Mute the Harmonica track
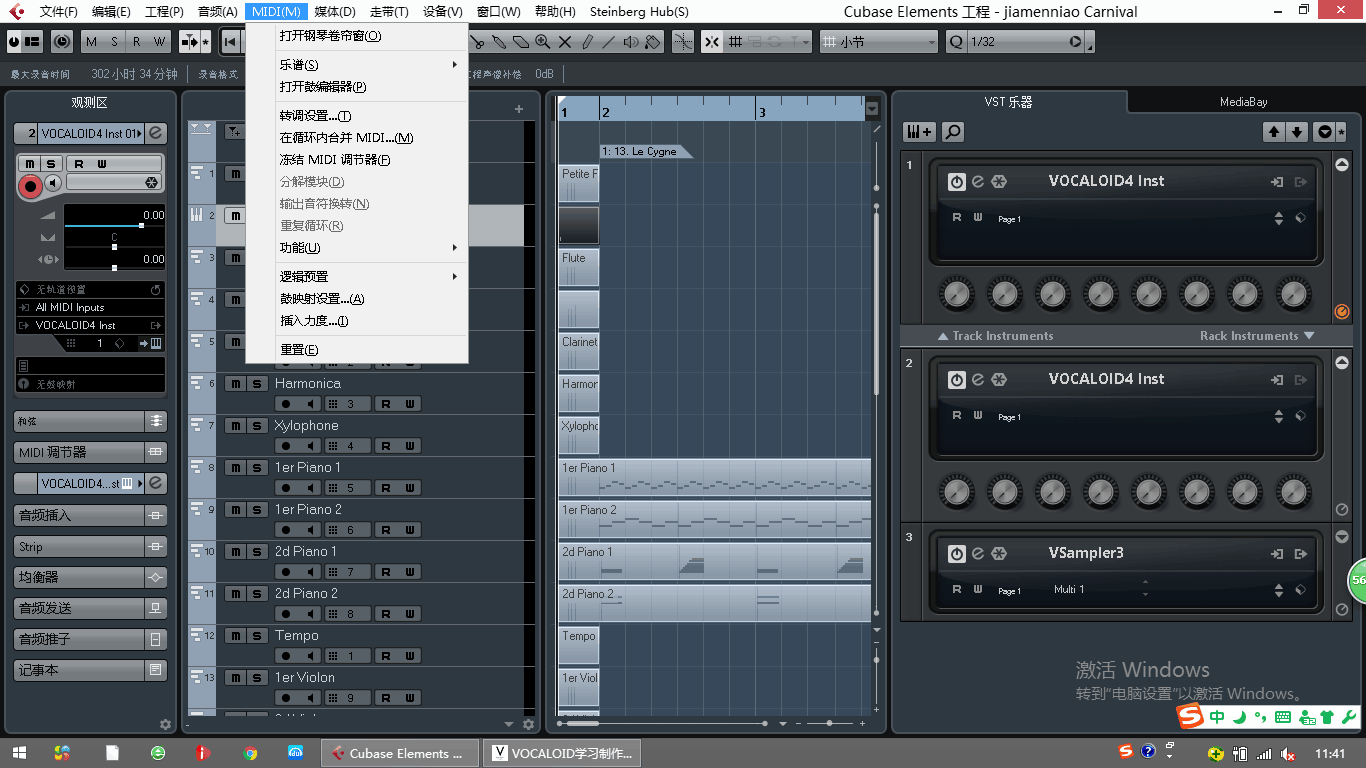Viewport: 1366px width, 768px height. point(234,384)
